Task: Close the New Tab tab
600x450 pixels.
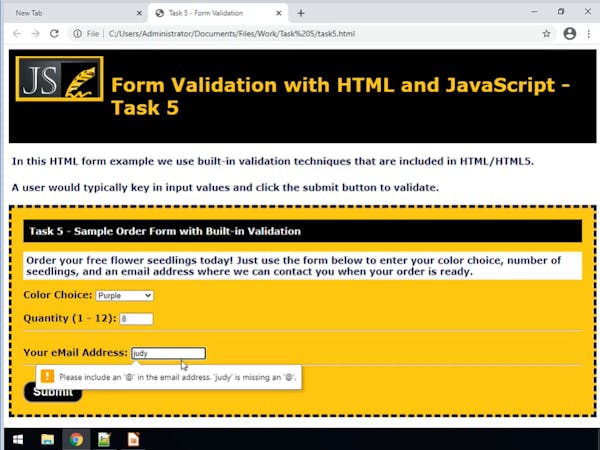Action: pos(139,13)
